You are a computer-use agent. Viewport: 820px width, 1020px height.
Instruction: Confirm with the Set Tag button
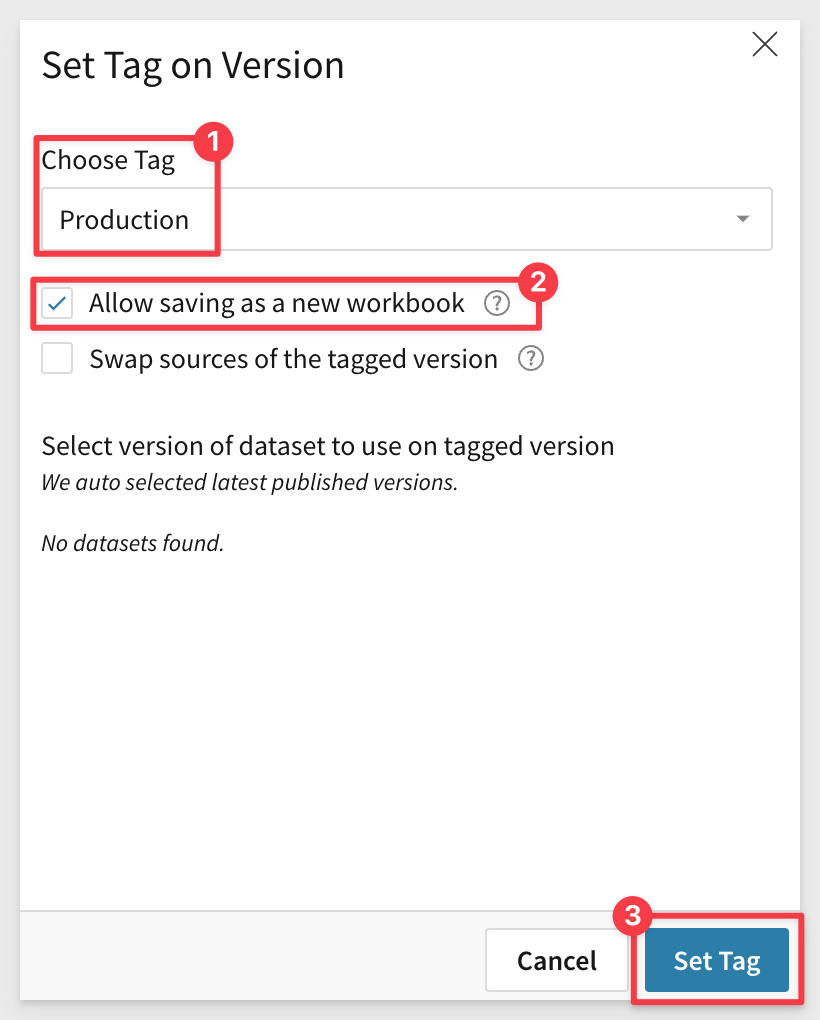coord(717,961)
